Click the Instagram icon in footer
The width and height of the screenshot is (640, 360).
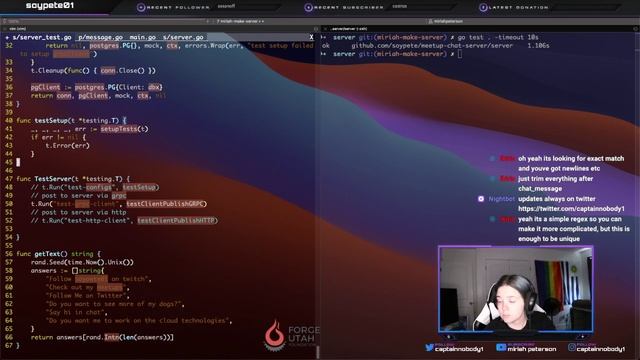[571, 347]
